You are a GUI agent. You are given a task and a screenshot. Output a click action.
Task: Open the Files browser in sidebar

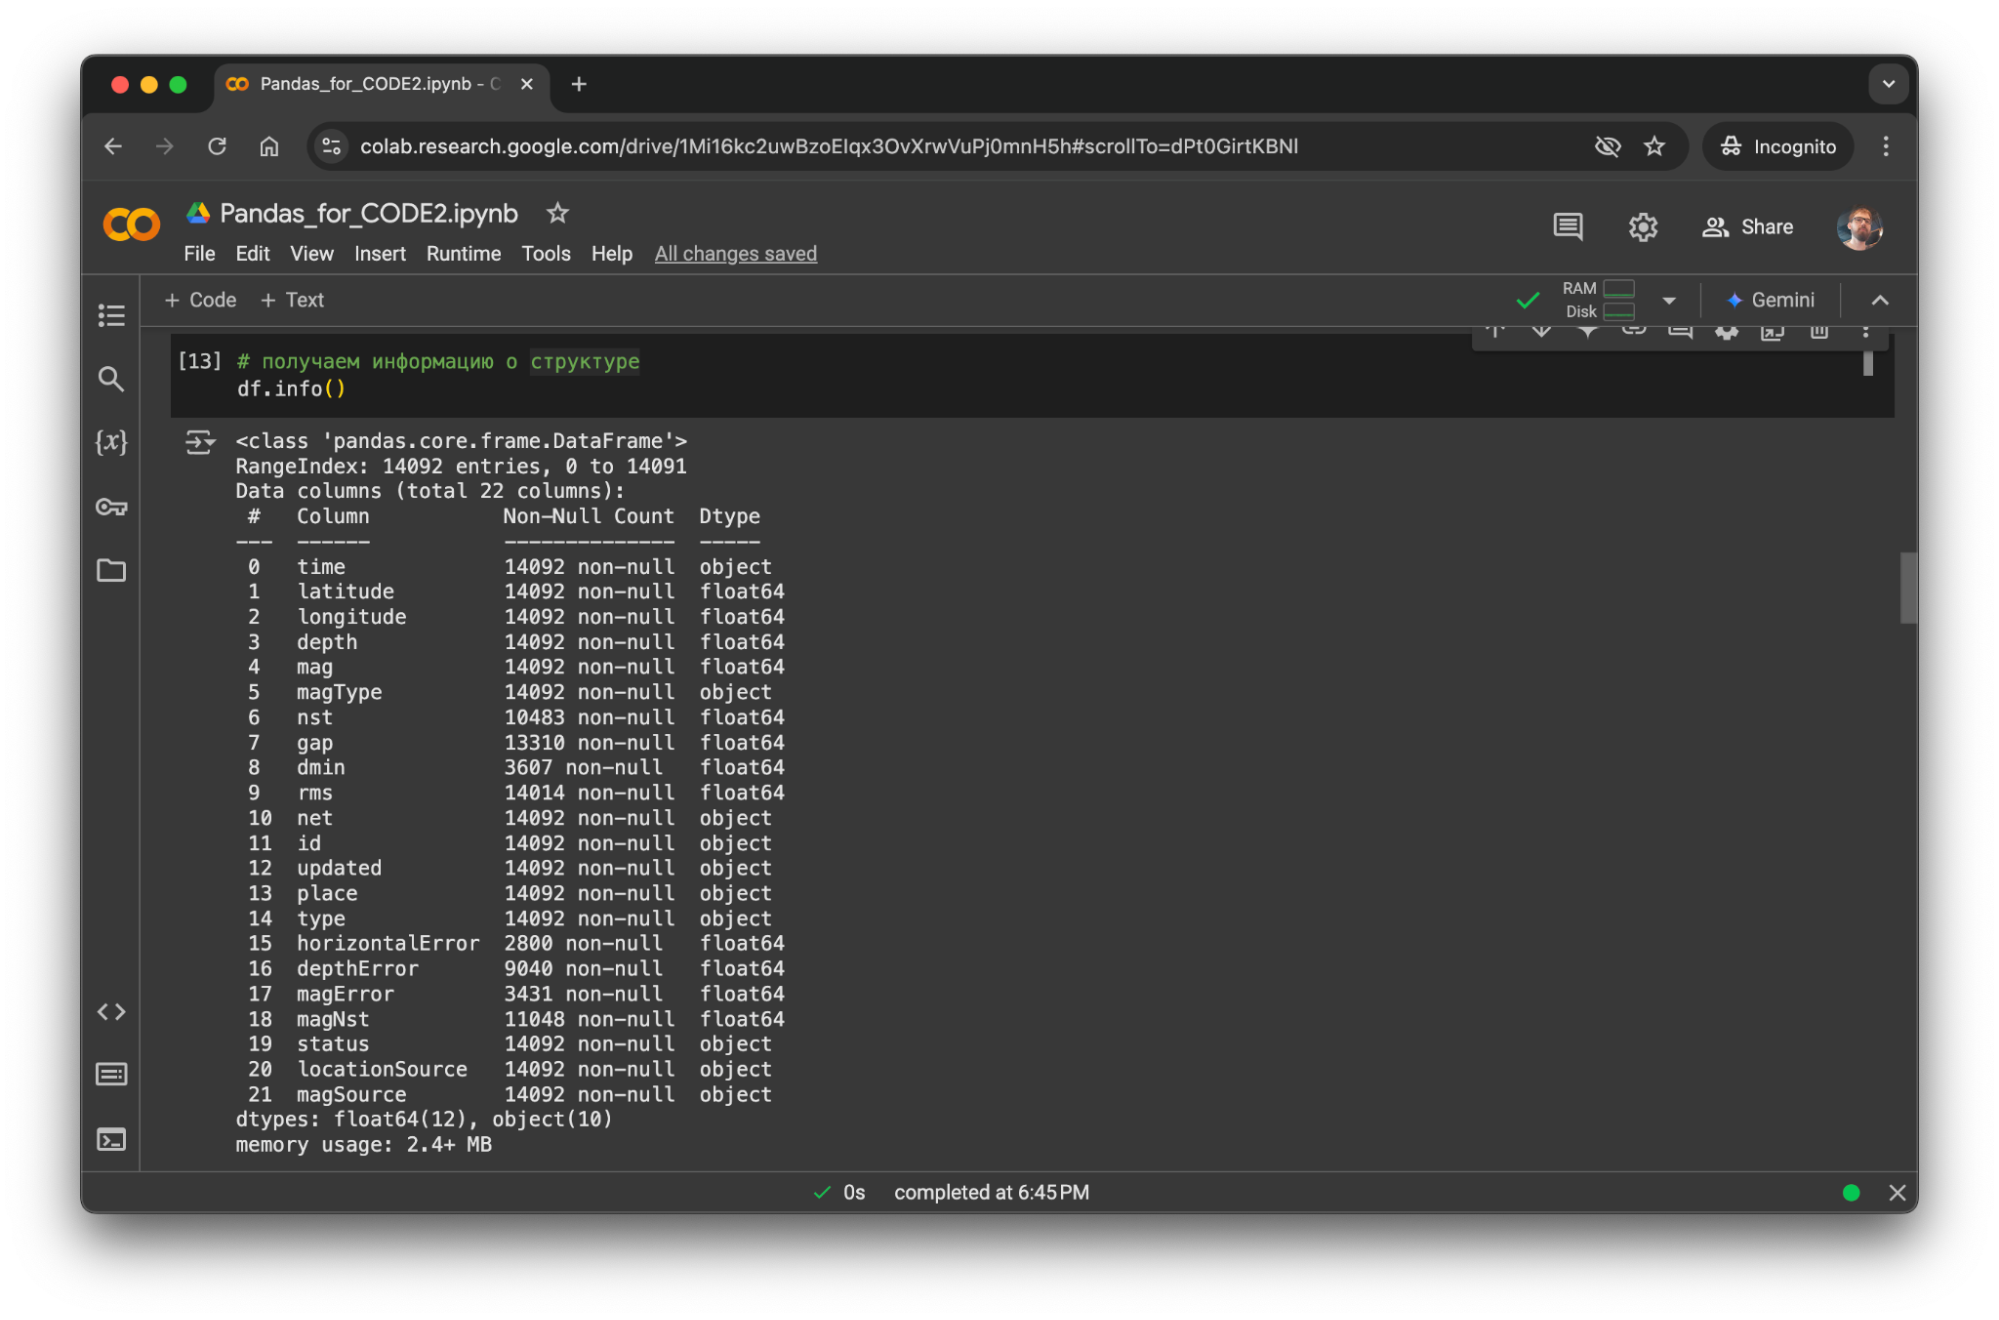tap(111, 571)
